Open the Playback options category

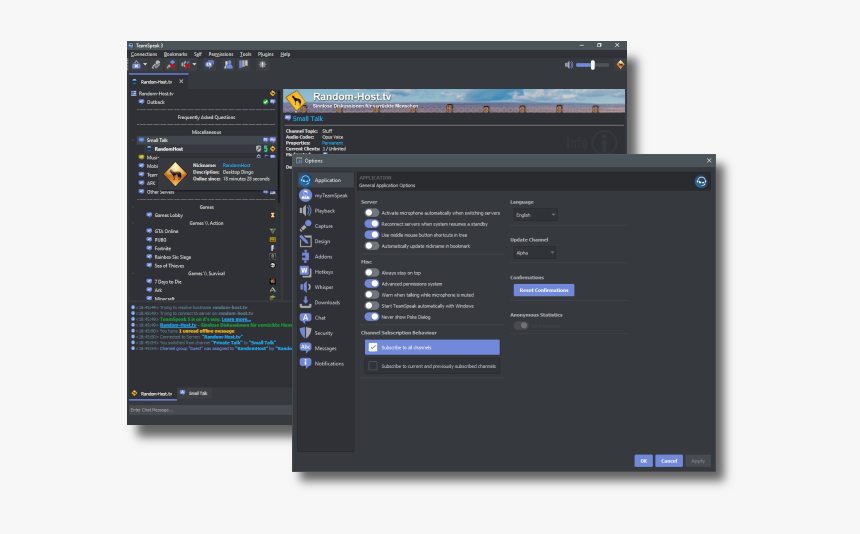(x=325, y=211)
